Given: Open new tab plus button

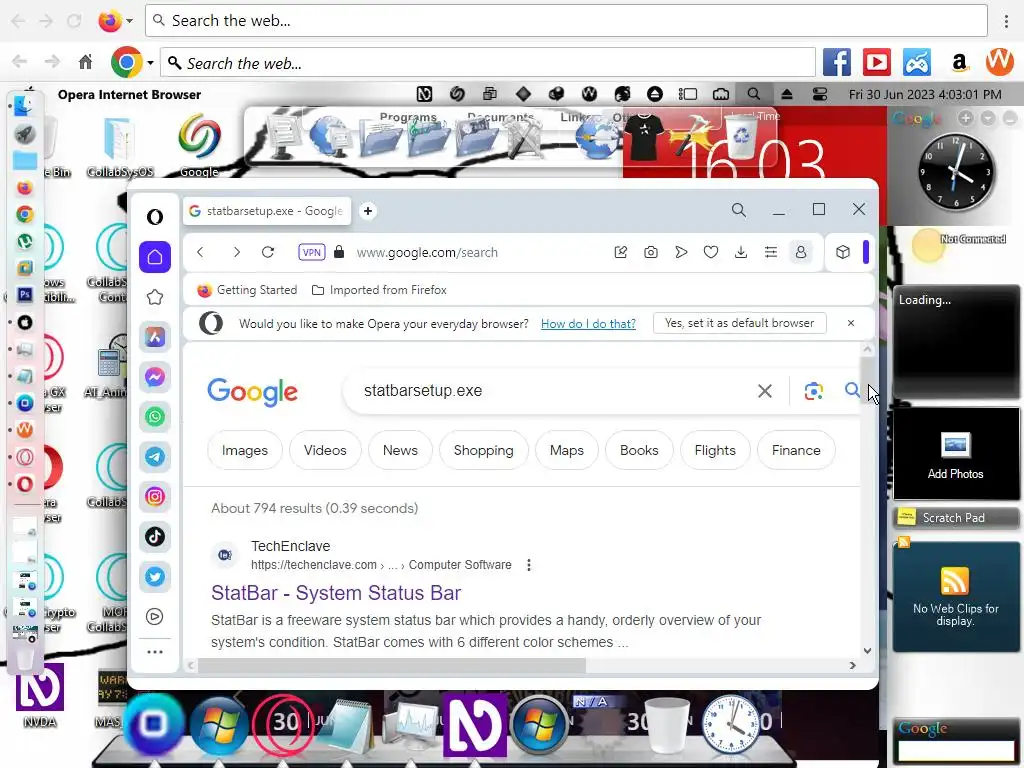Looking at the screenshot, I should pos(368,211).
